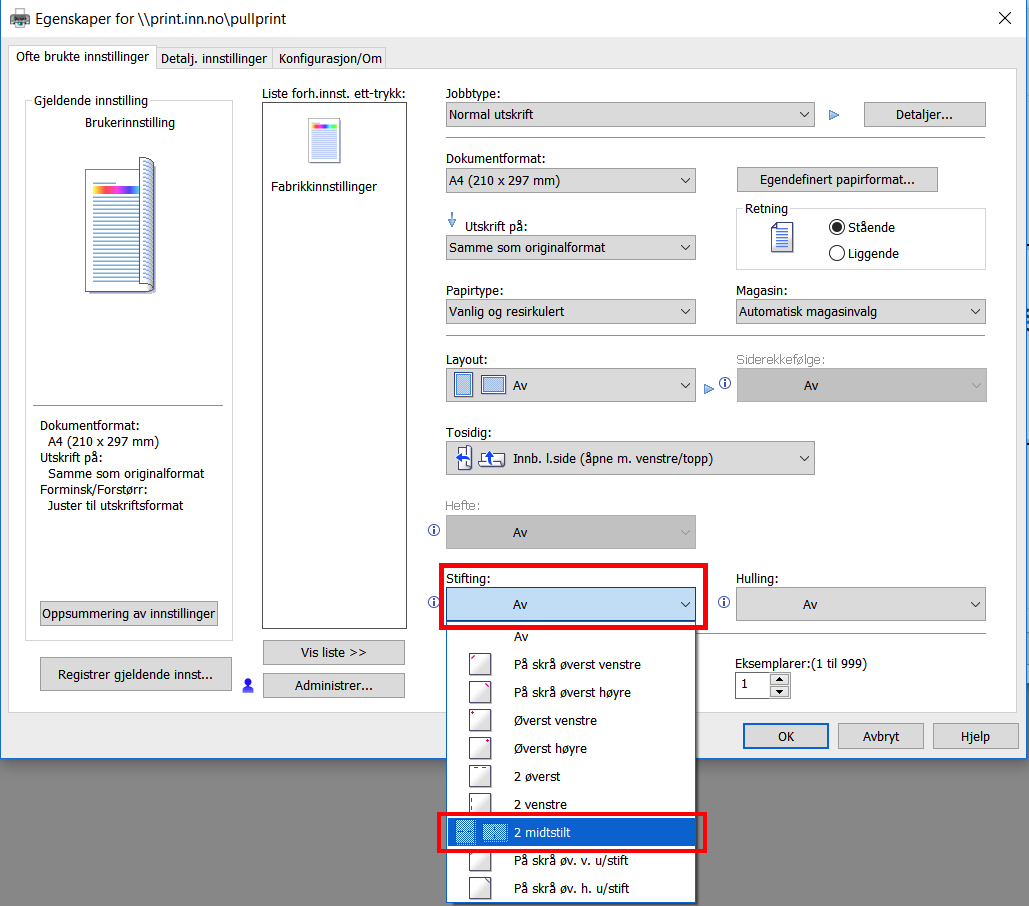This screenshot has width=1029, height=906.
Task: Click the info icon beside Hulling
Action: 723,603
